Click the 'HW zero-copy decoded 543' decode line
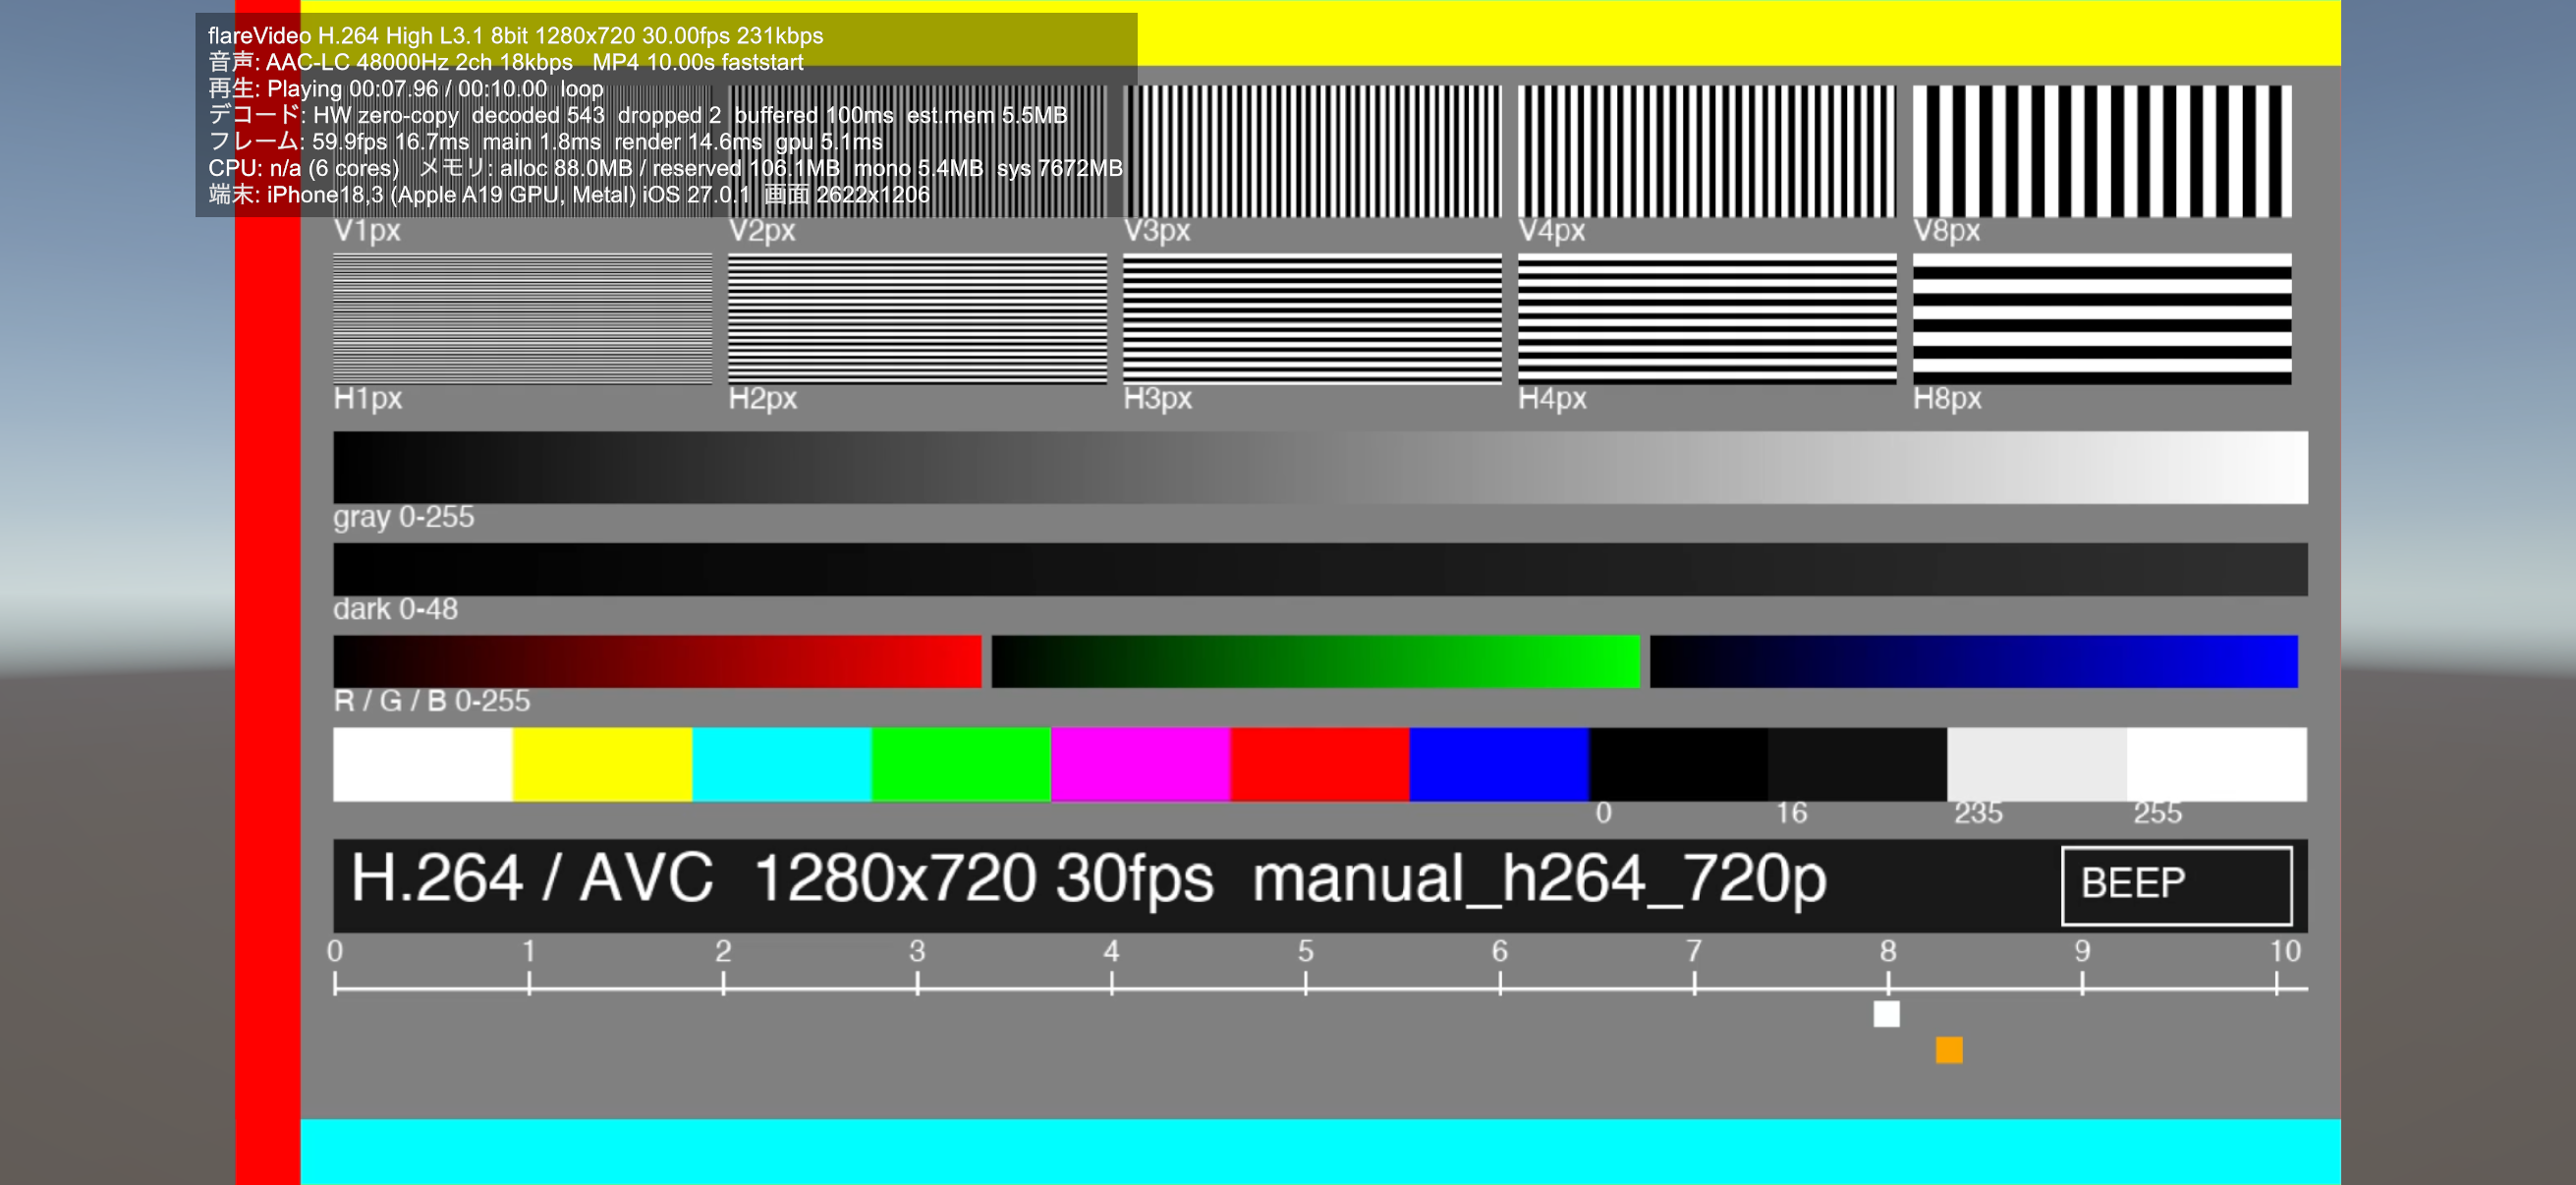Screen dimensions: 2576x1185 [x=637, y=115]
